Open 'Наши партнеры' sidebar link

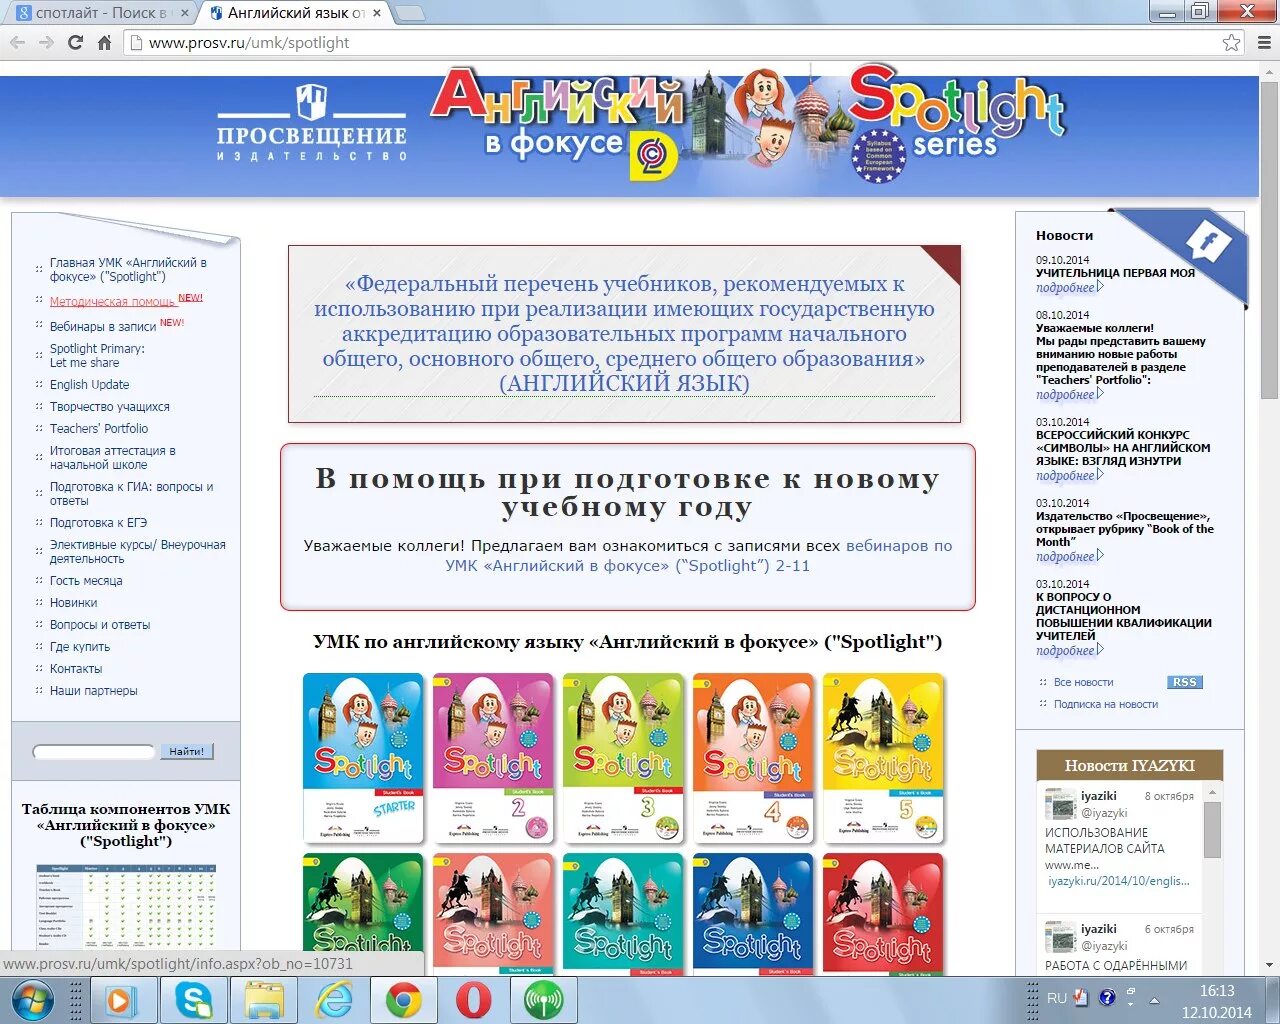(94, 691)
